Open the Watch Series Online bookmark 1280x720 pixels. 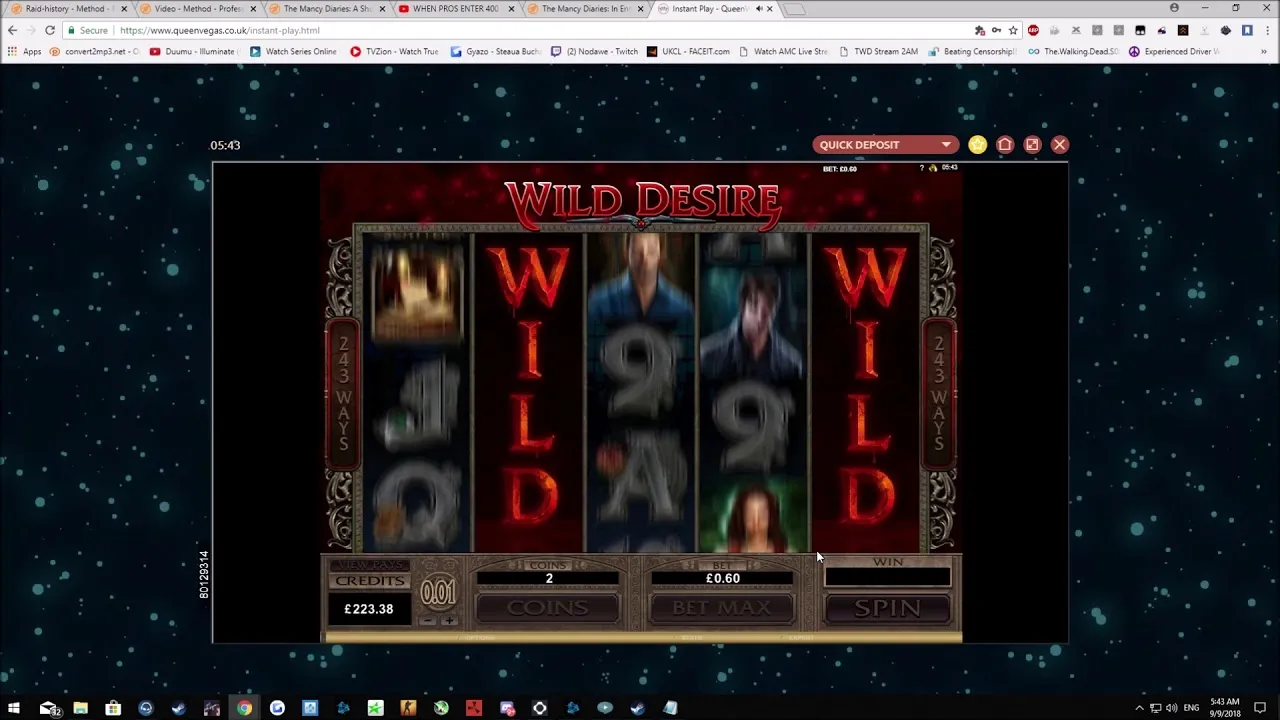click(x=293, y=51)
